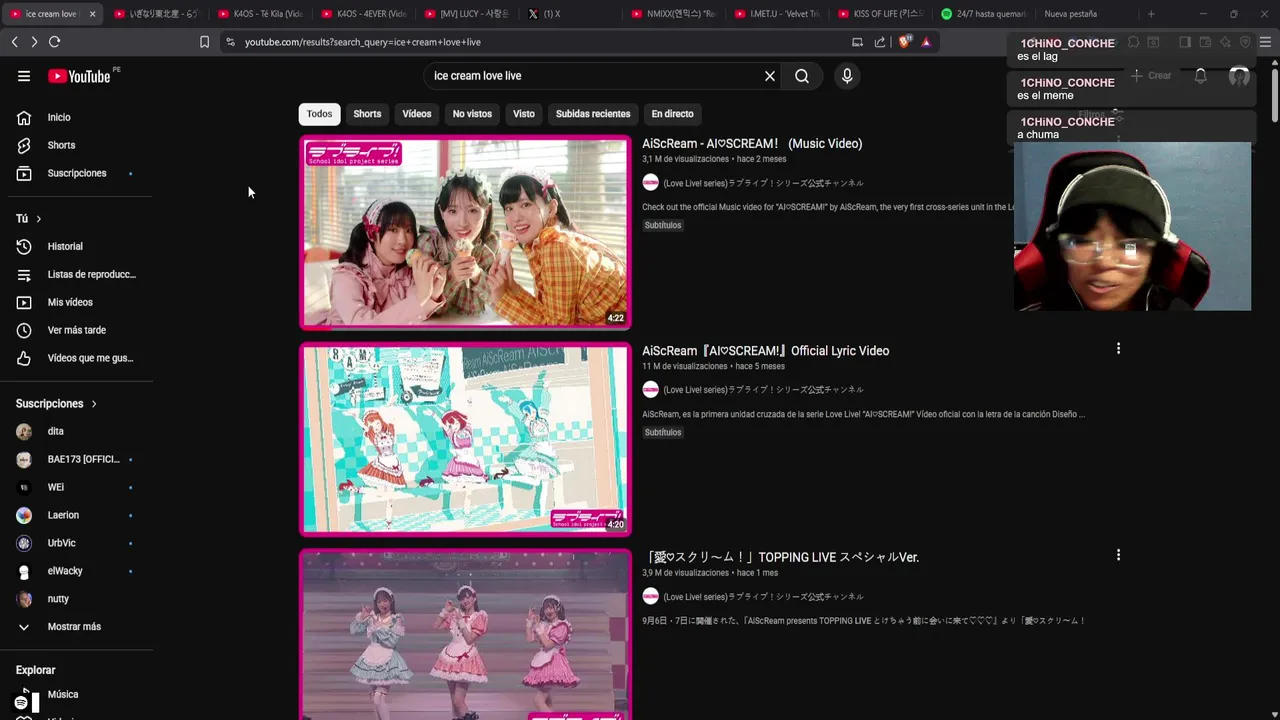The width and height of the screenshot is (1280, 720).
Task: Select the No vistos filter chip
Action: pyautogui.click(x=472, y=114)
